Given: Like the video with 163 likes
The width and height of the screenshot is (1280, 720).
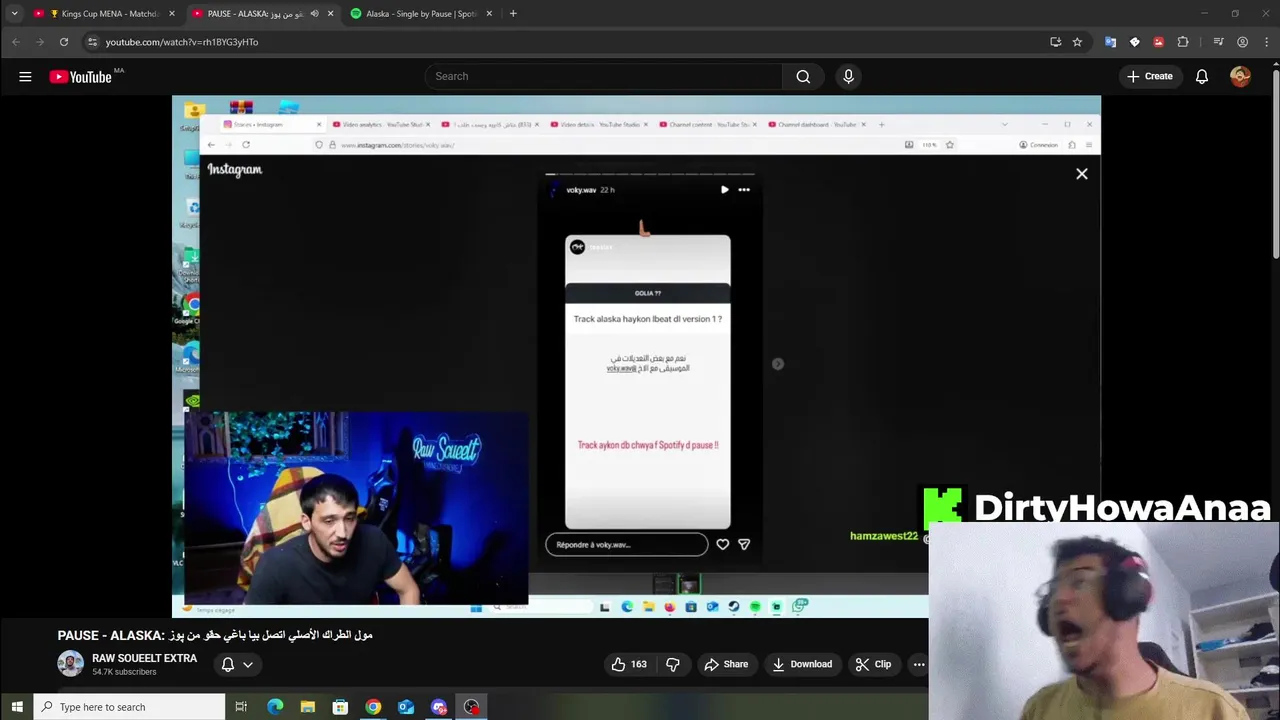Looking at the screenshot, I should tap(629, 664).
